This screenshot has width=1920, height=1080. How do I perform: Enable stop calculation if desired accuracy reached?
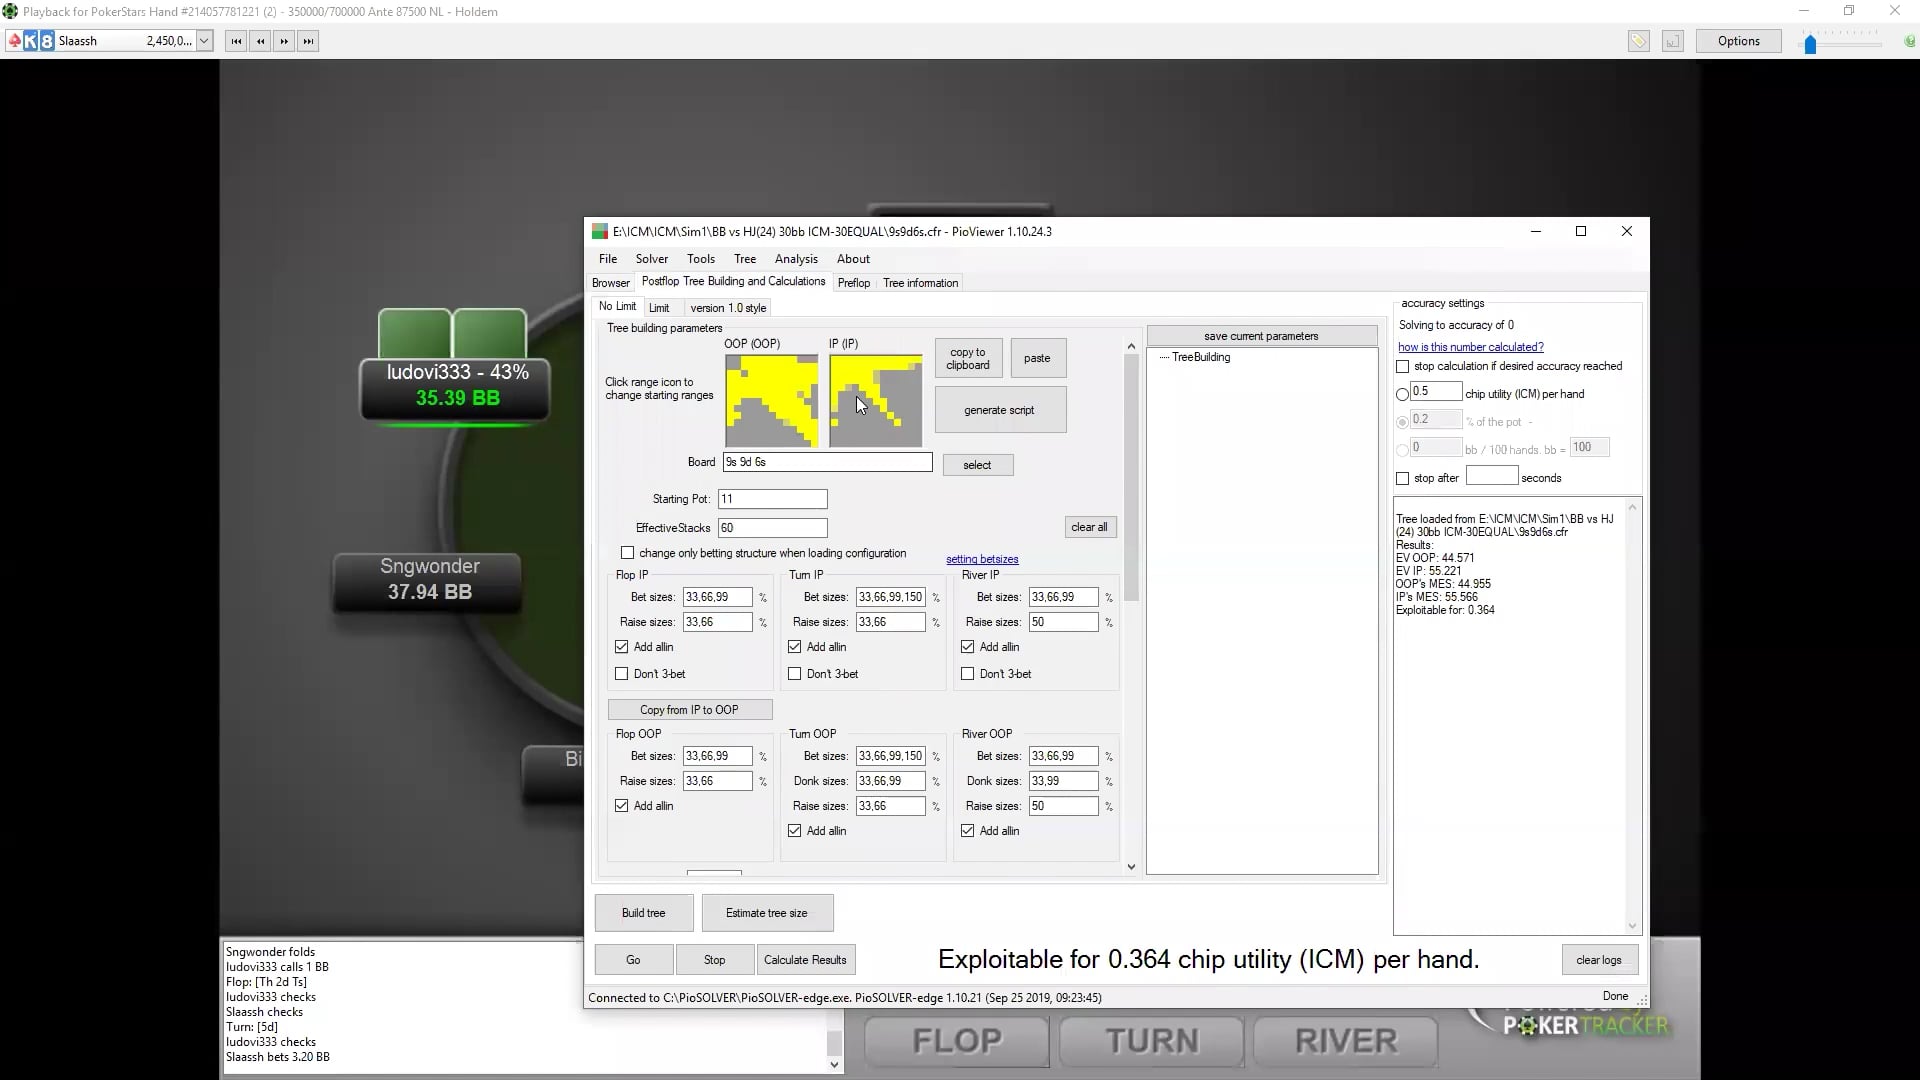click(1403, 367)
